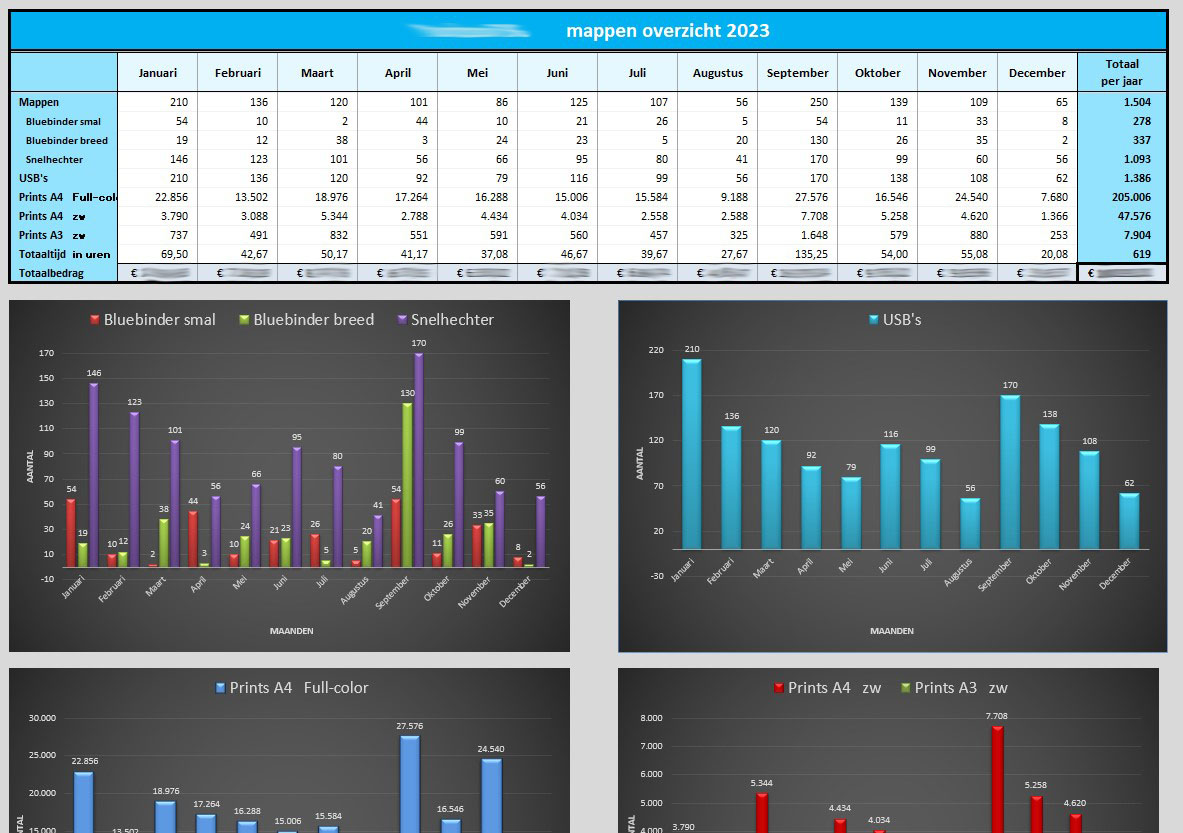This screenshot has width=1183, height=833.
Task: Select the Bluebinder breed row label in the table
Action: click(66, 140)
